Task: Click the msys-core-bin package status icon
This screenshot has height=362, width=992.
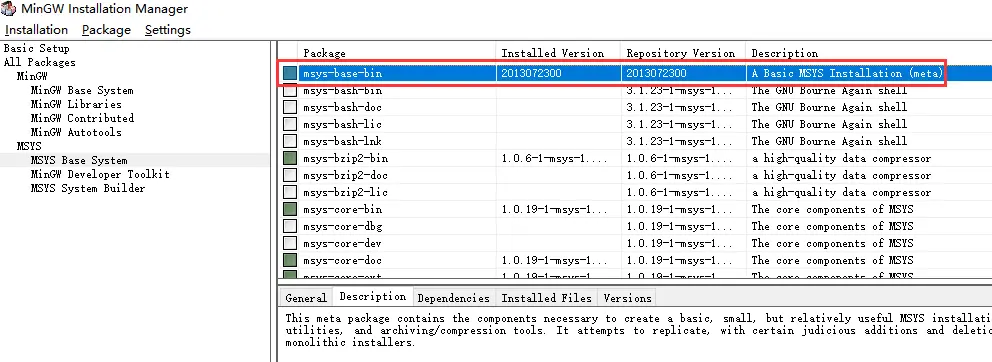Action: click(x=290, y=209)
